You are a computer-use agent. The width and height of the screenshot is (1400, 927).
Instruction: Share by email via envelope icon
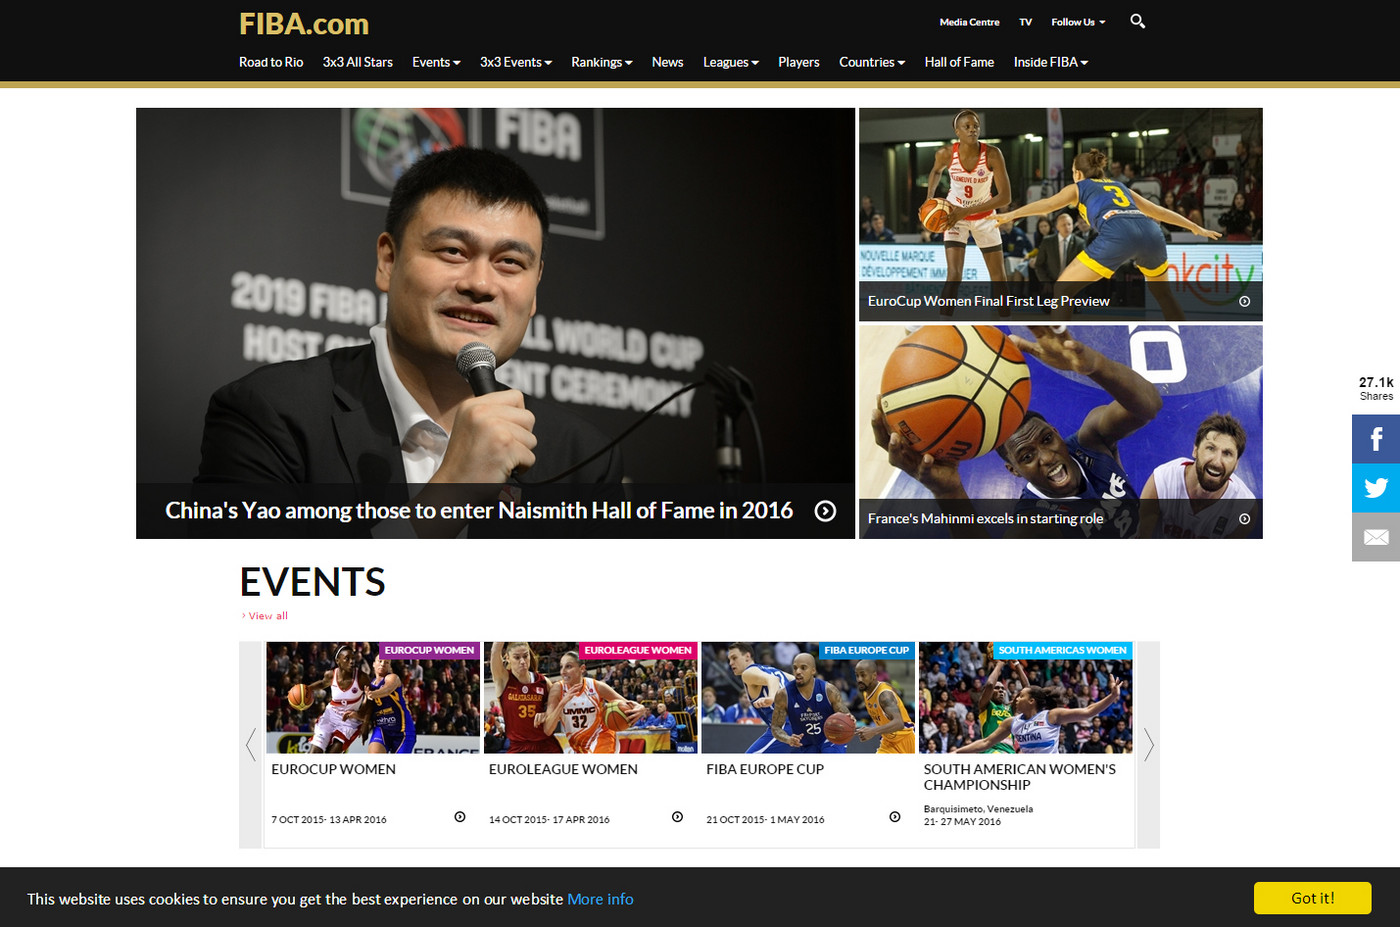[1376, 537]
